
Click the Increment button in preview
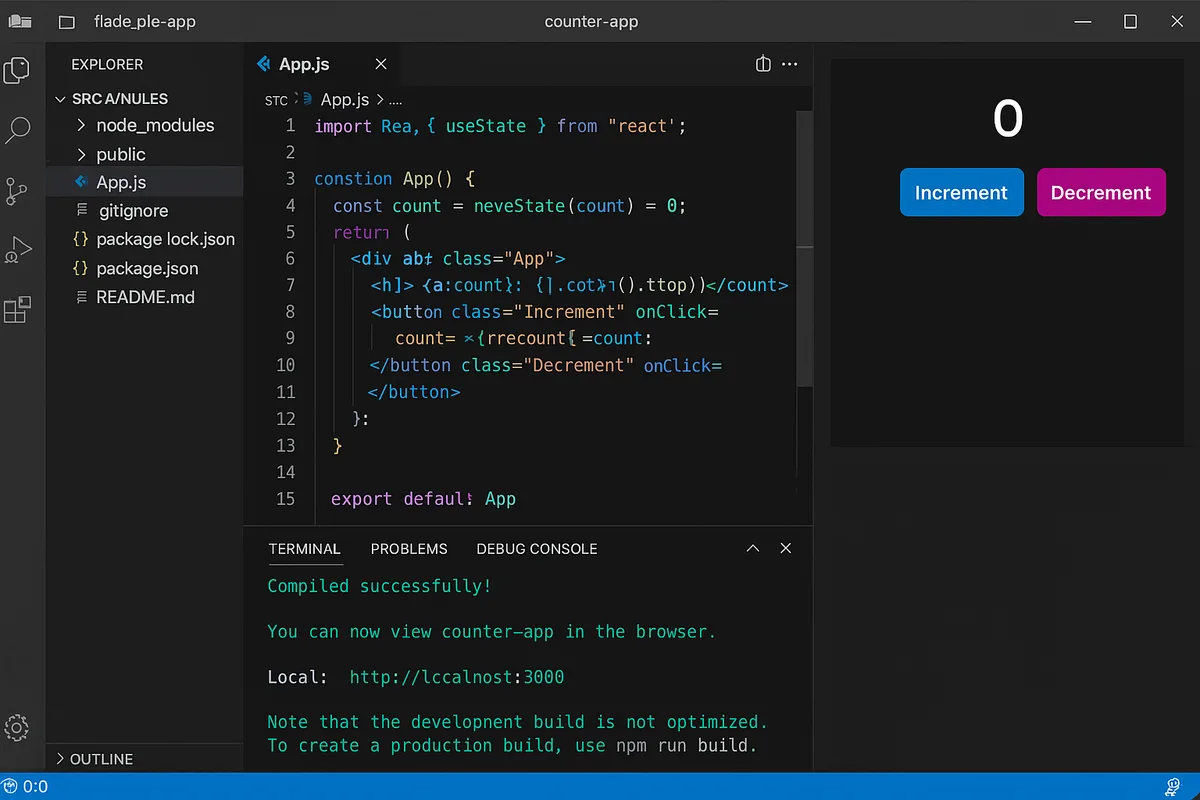(x=961, y=192)
